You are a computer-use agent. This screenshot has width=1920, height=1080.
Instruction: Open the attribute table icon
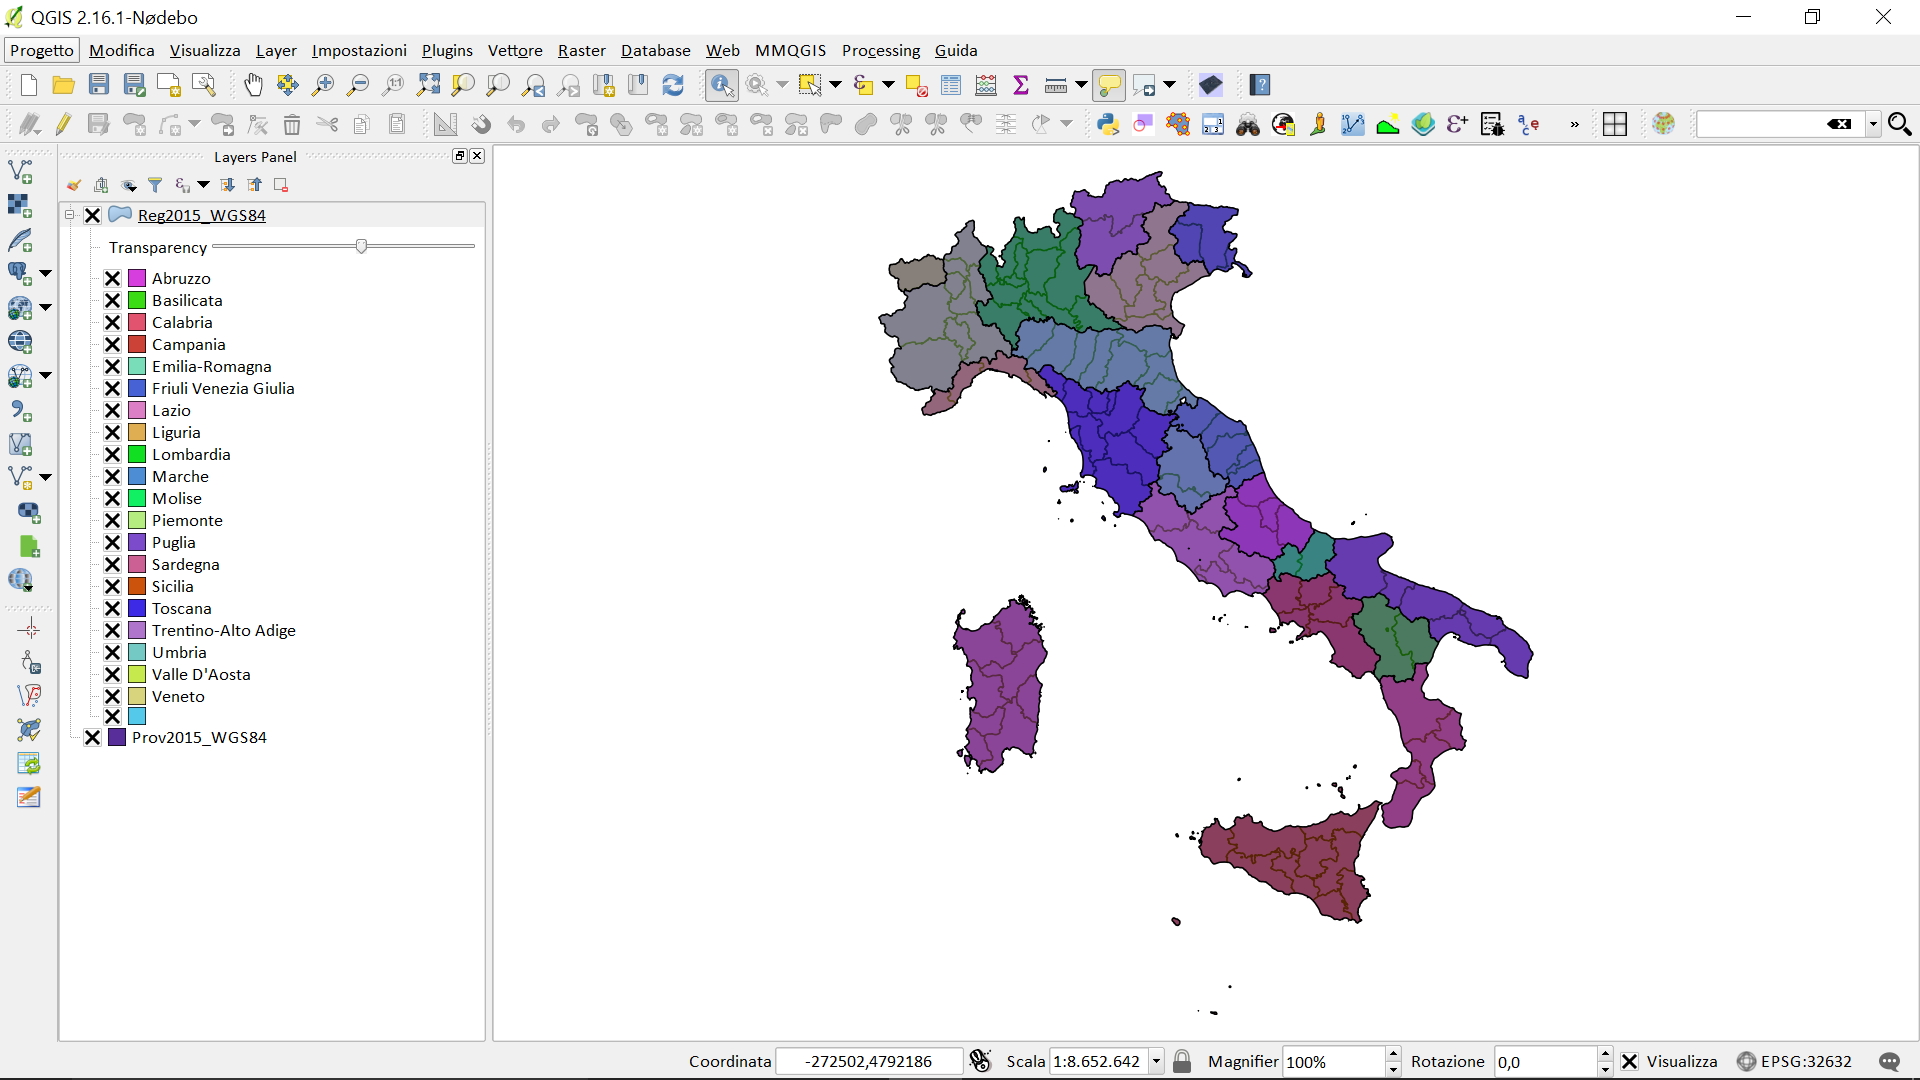[951, 85]
